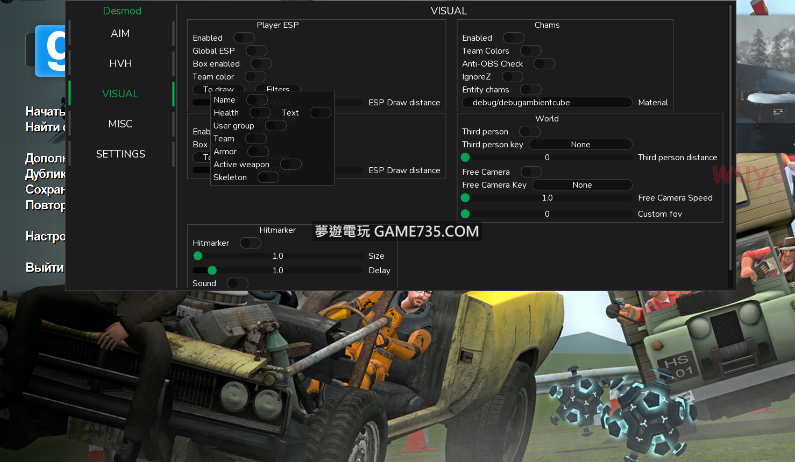
Task: Toggle Active weapon drawing option
Action: (x=291, y=164)
